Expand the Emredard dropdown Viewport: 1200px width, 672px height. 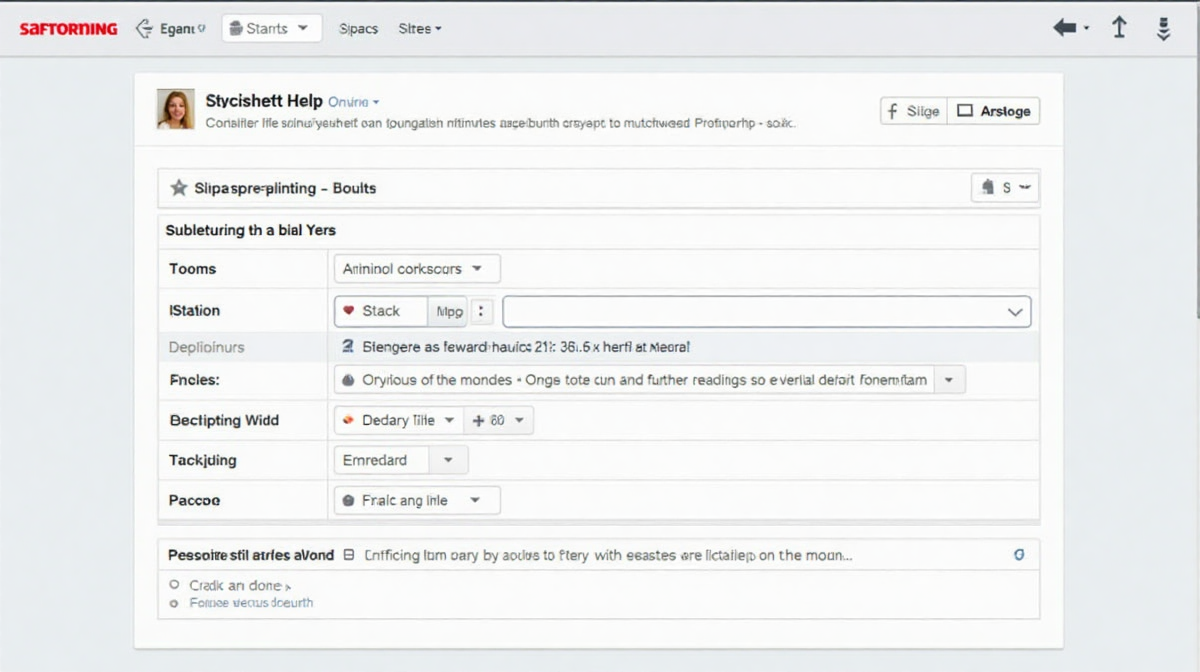[399, 460]
